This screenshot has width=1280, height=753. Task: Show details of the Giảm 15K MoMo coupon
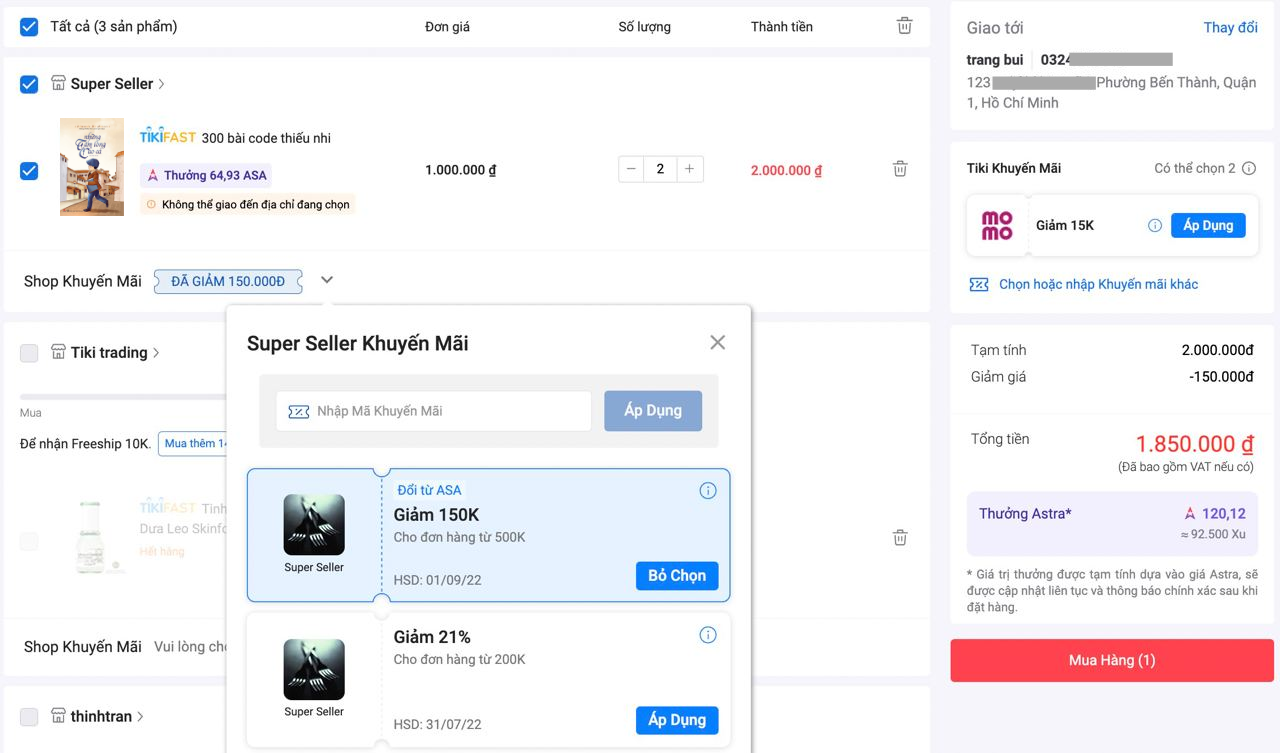click(x=1155, y=225)
